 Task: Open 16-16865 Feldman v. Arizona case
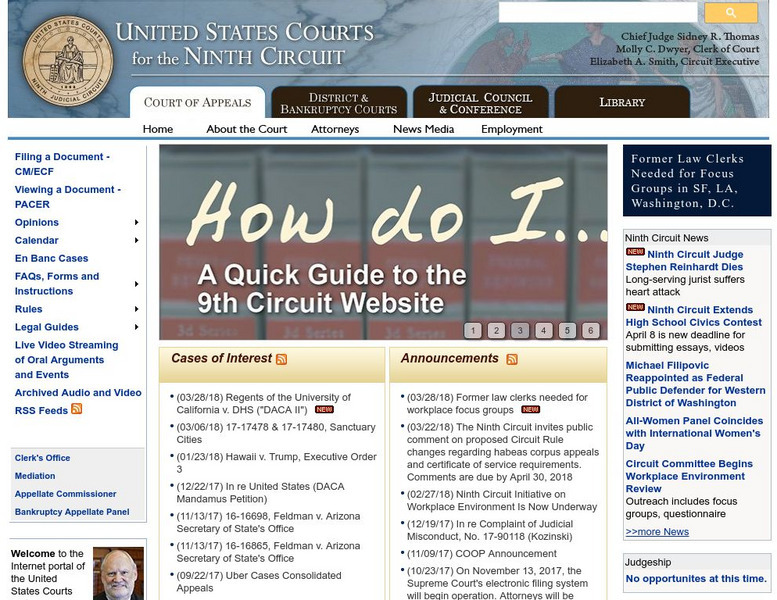(x=269, y=552)
